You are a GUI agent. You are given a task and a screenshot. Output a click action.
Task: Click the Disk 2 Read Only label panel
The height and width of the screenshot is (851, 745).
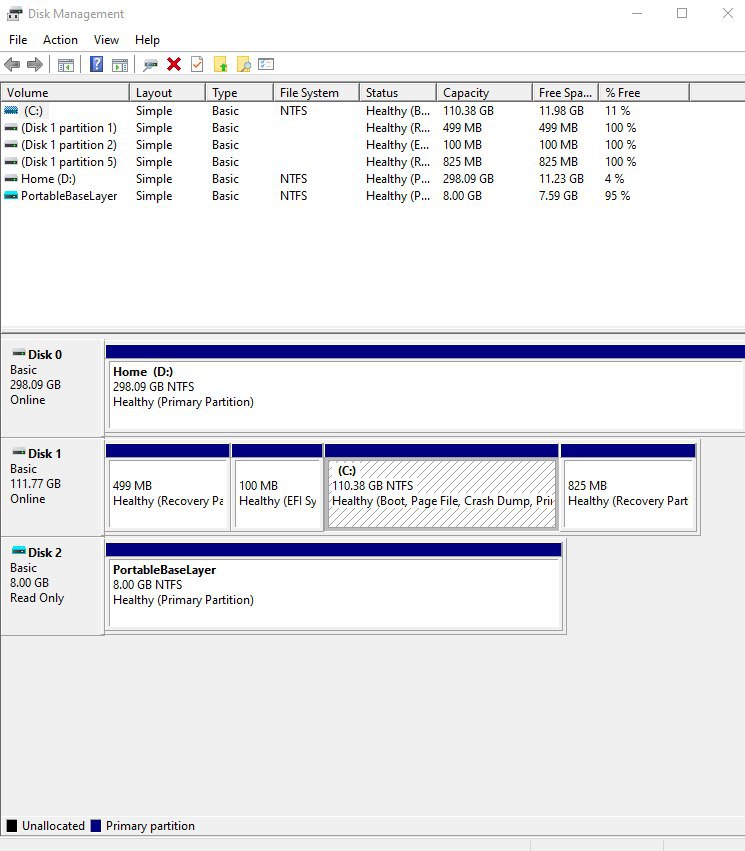(52, 586)
